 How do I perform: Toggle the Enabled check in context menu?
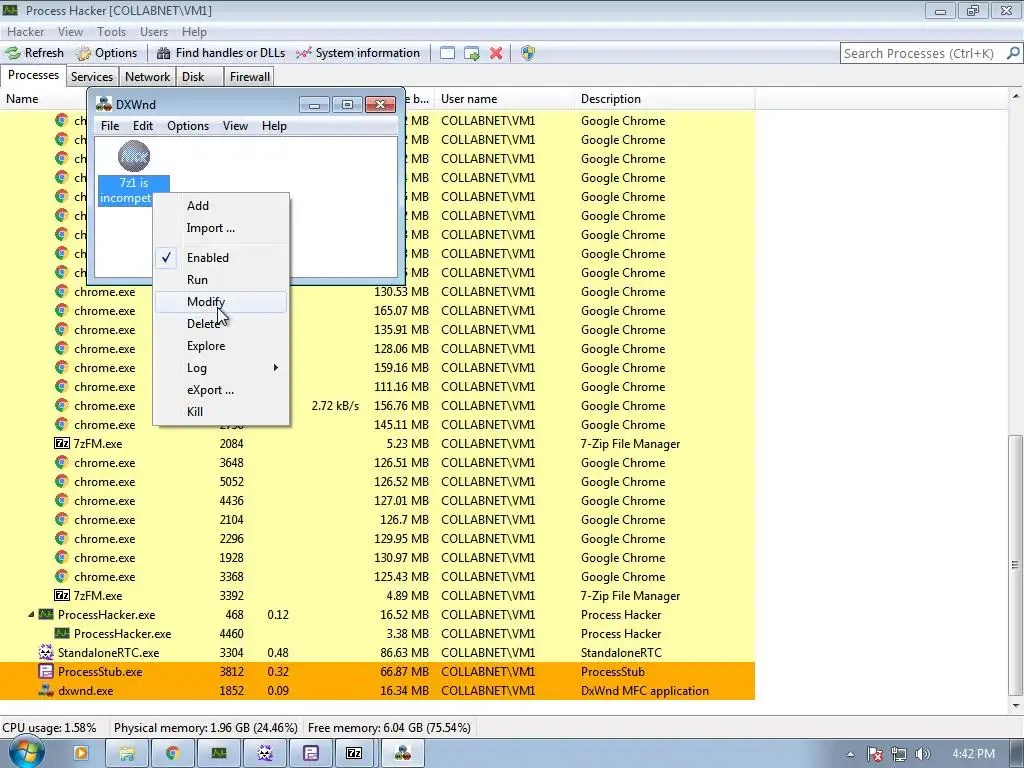click(166, 257)
